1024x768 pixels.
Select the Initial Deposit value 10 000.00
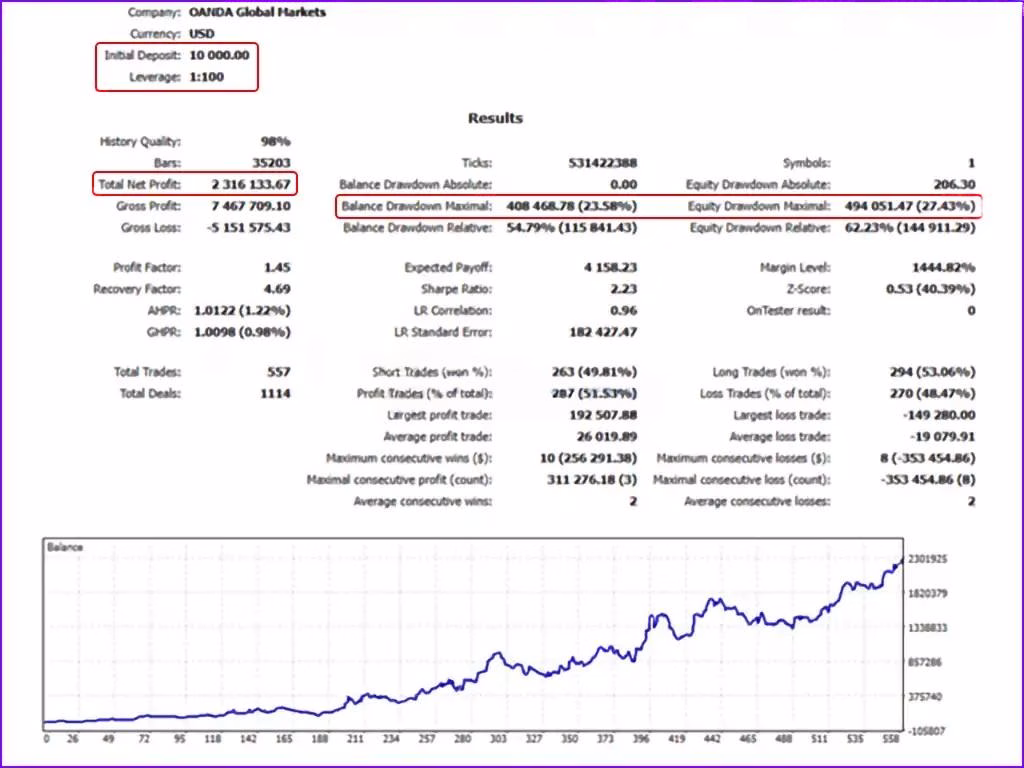point(219,56)
